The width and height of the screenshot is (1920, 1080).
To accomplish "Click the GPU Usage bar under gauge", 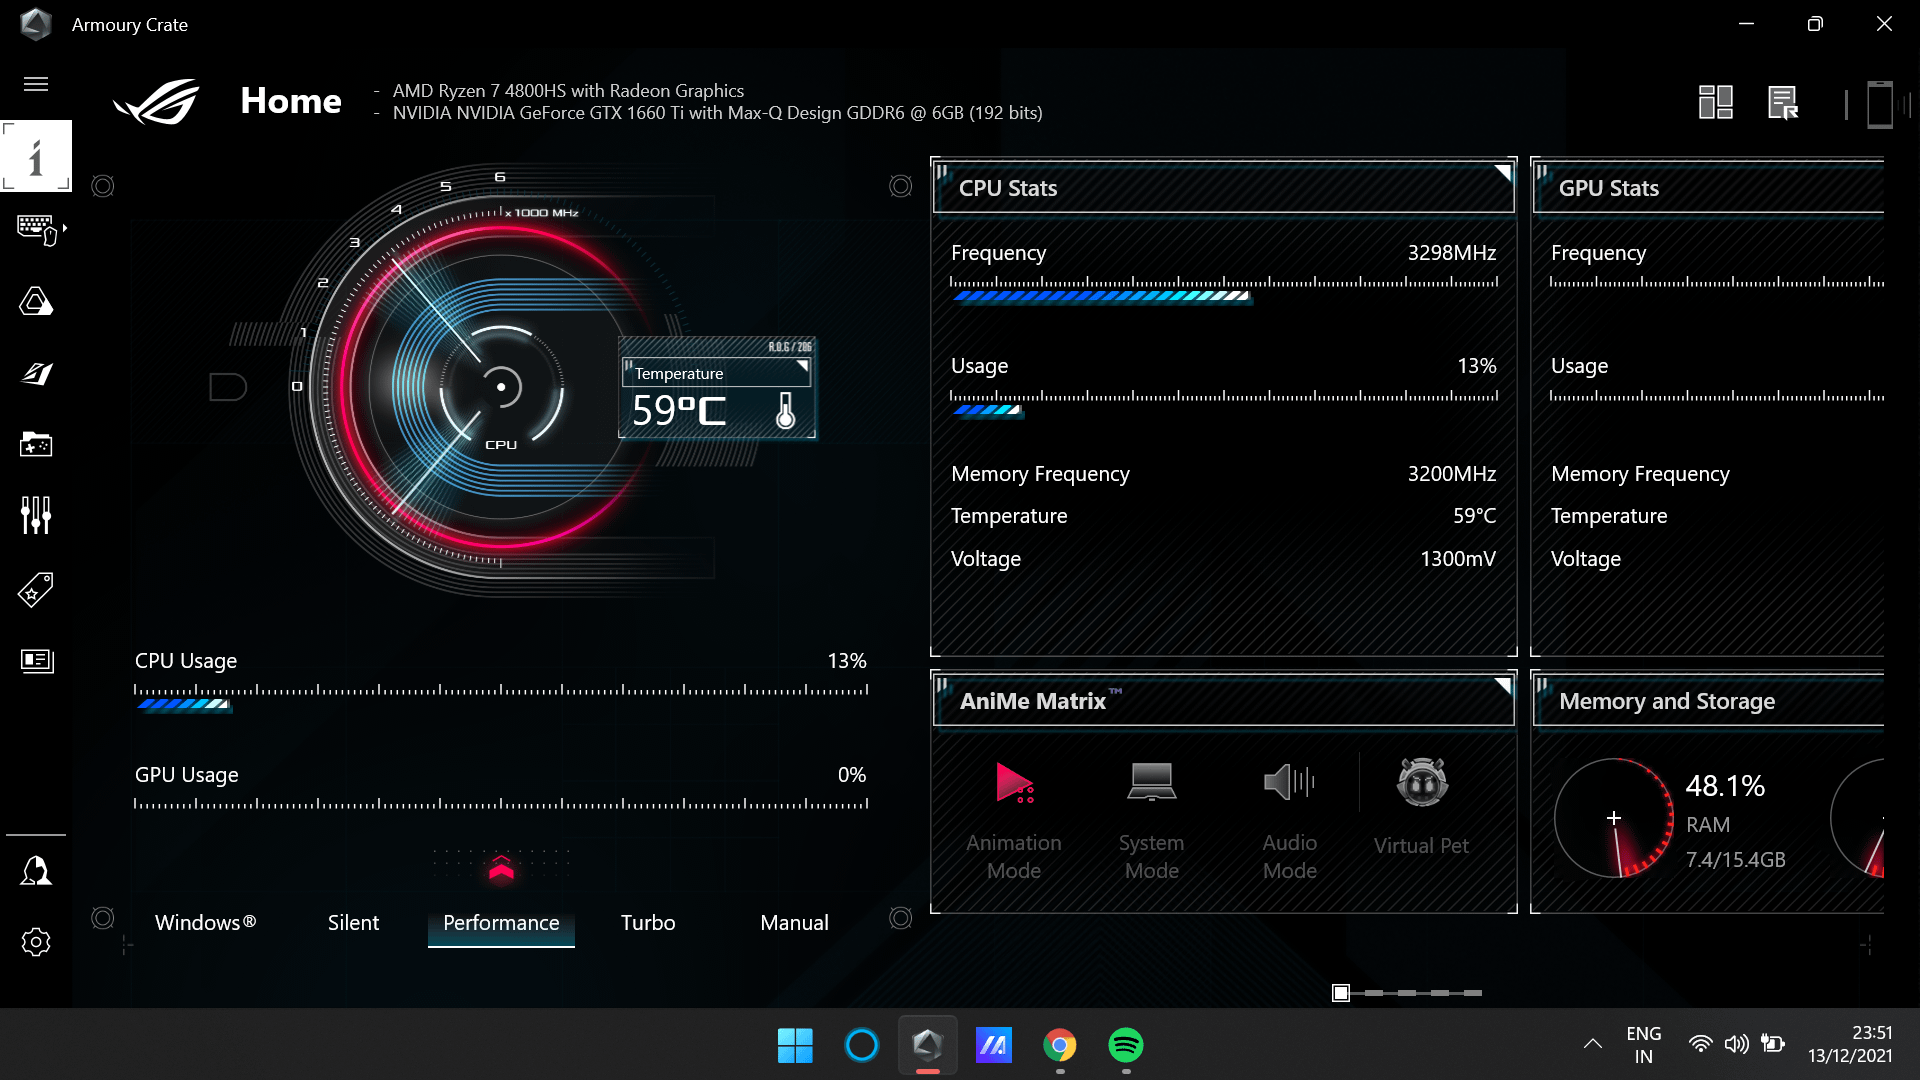I will click(501, 805).
